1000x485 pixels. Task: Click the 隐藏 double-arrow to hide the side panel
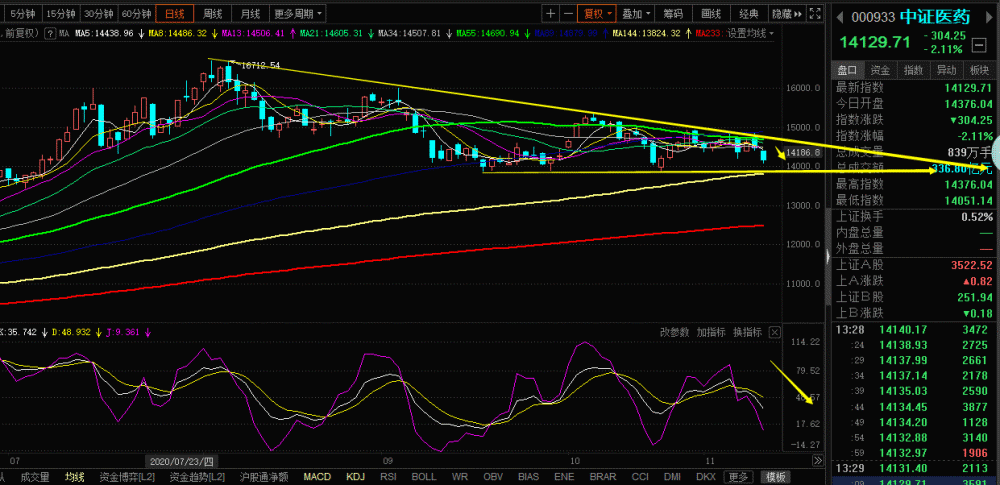tap(786, 13)
